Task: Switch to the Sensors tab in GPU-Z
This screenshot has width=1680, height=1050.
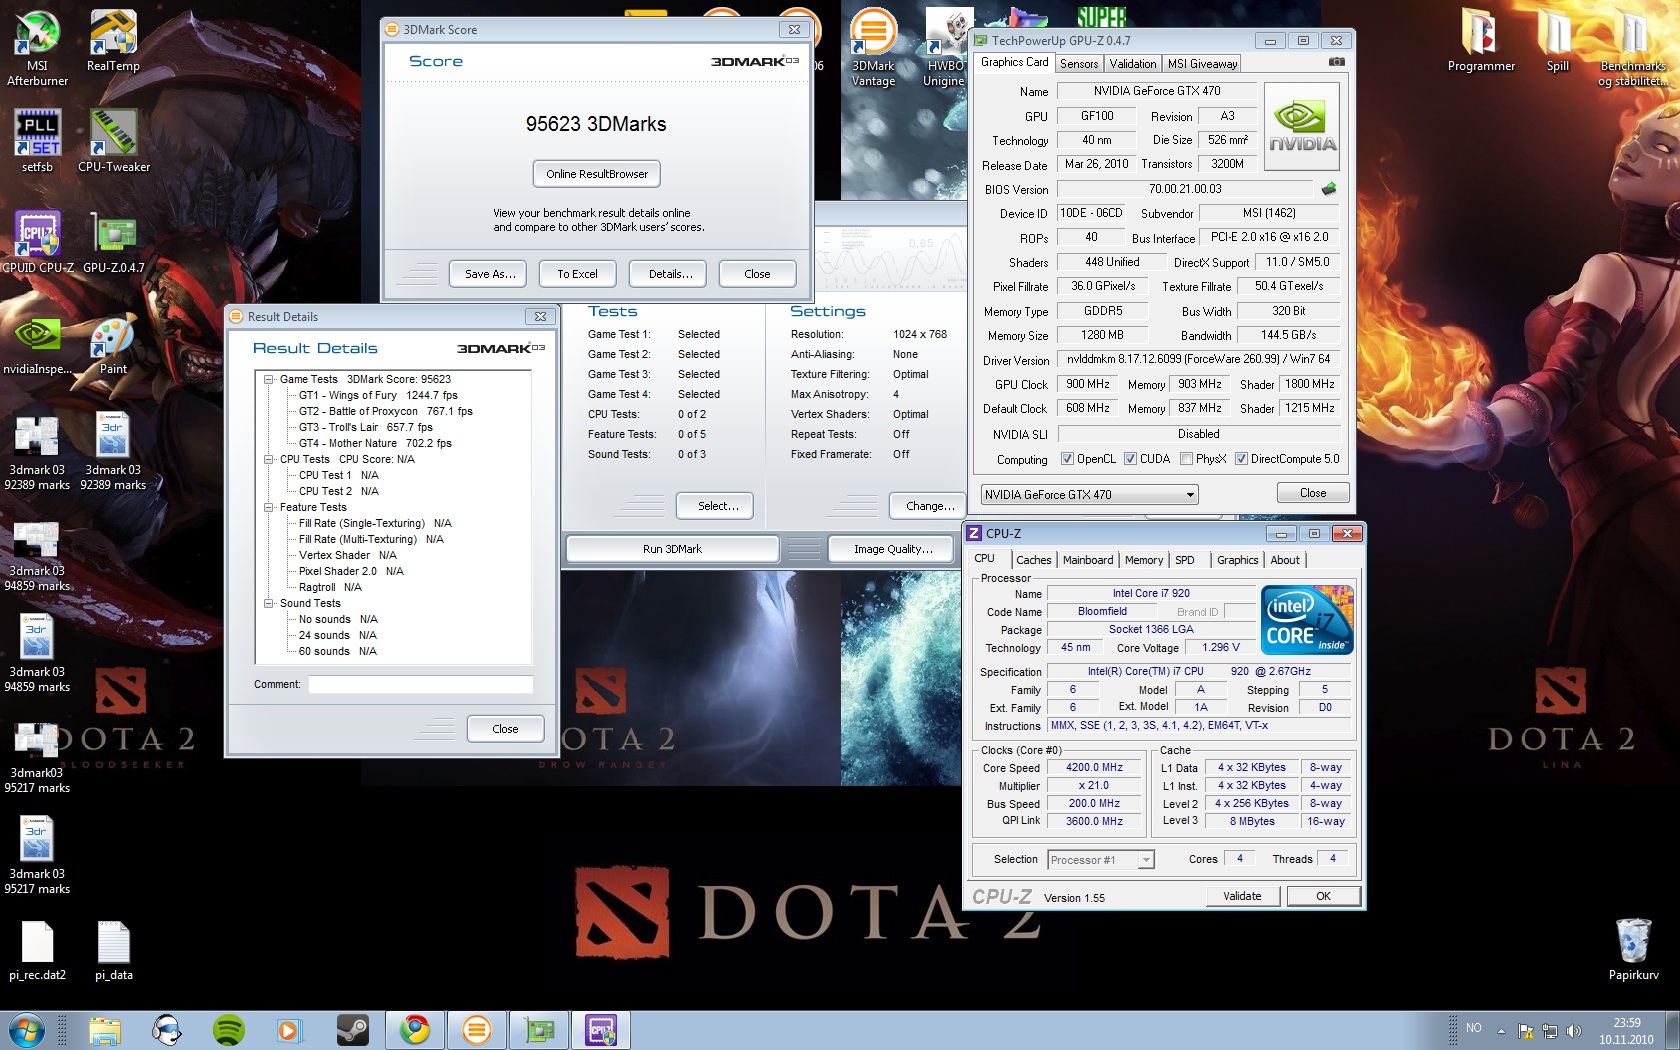Action: pos(1079,63)
